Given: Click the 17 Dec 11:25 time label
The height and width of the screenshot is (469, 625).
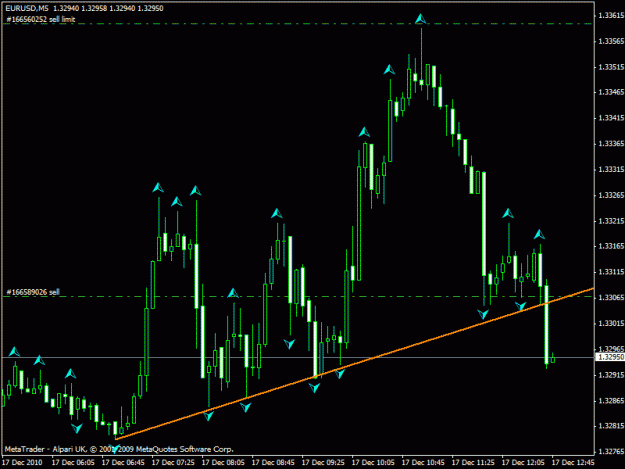Looking at the screenshot, I should pos(473,463).
